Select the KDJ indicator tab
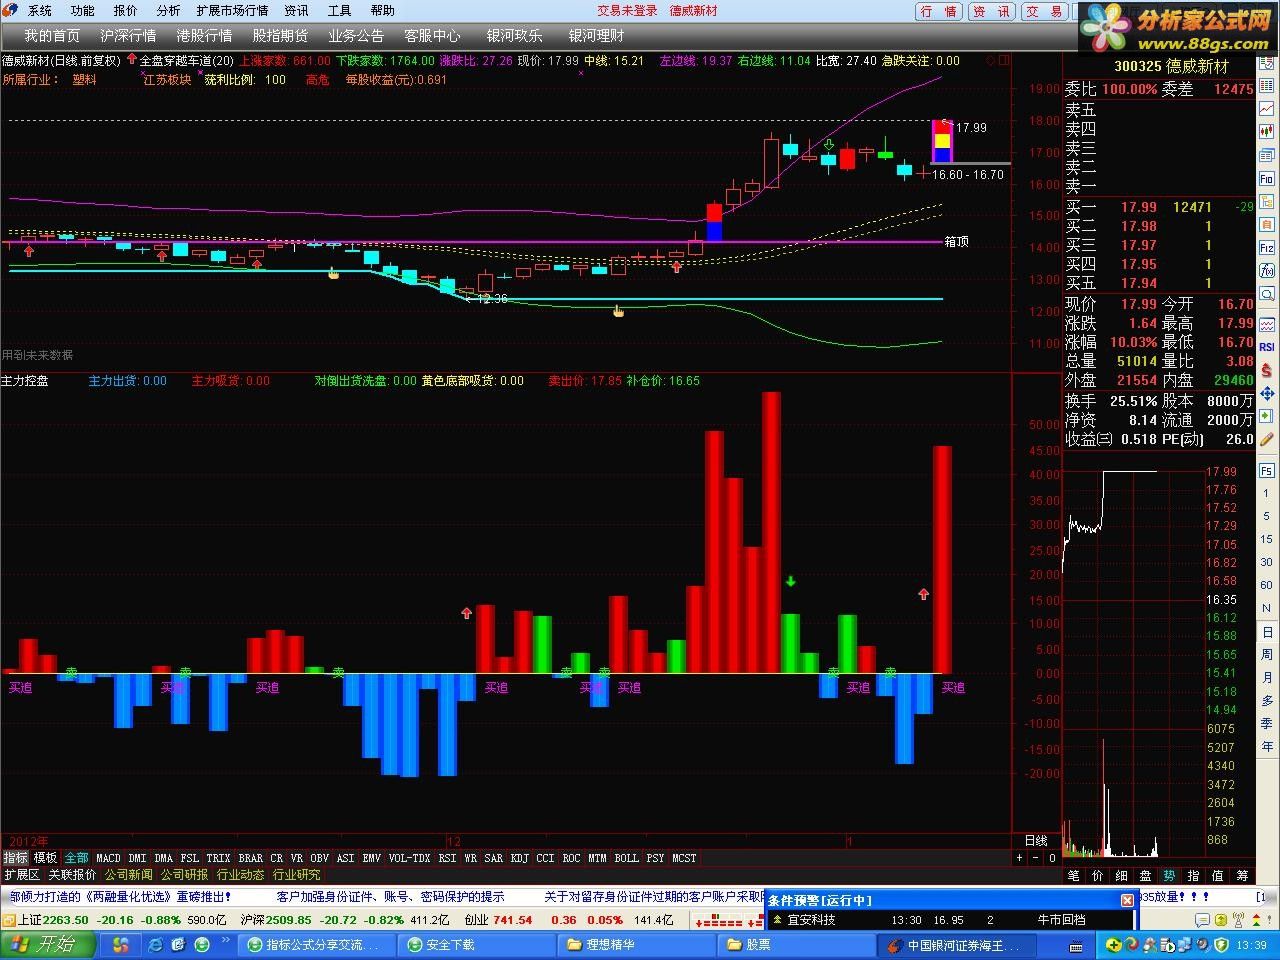The image size is (1280, 960). [x=520, y=858]
